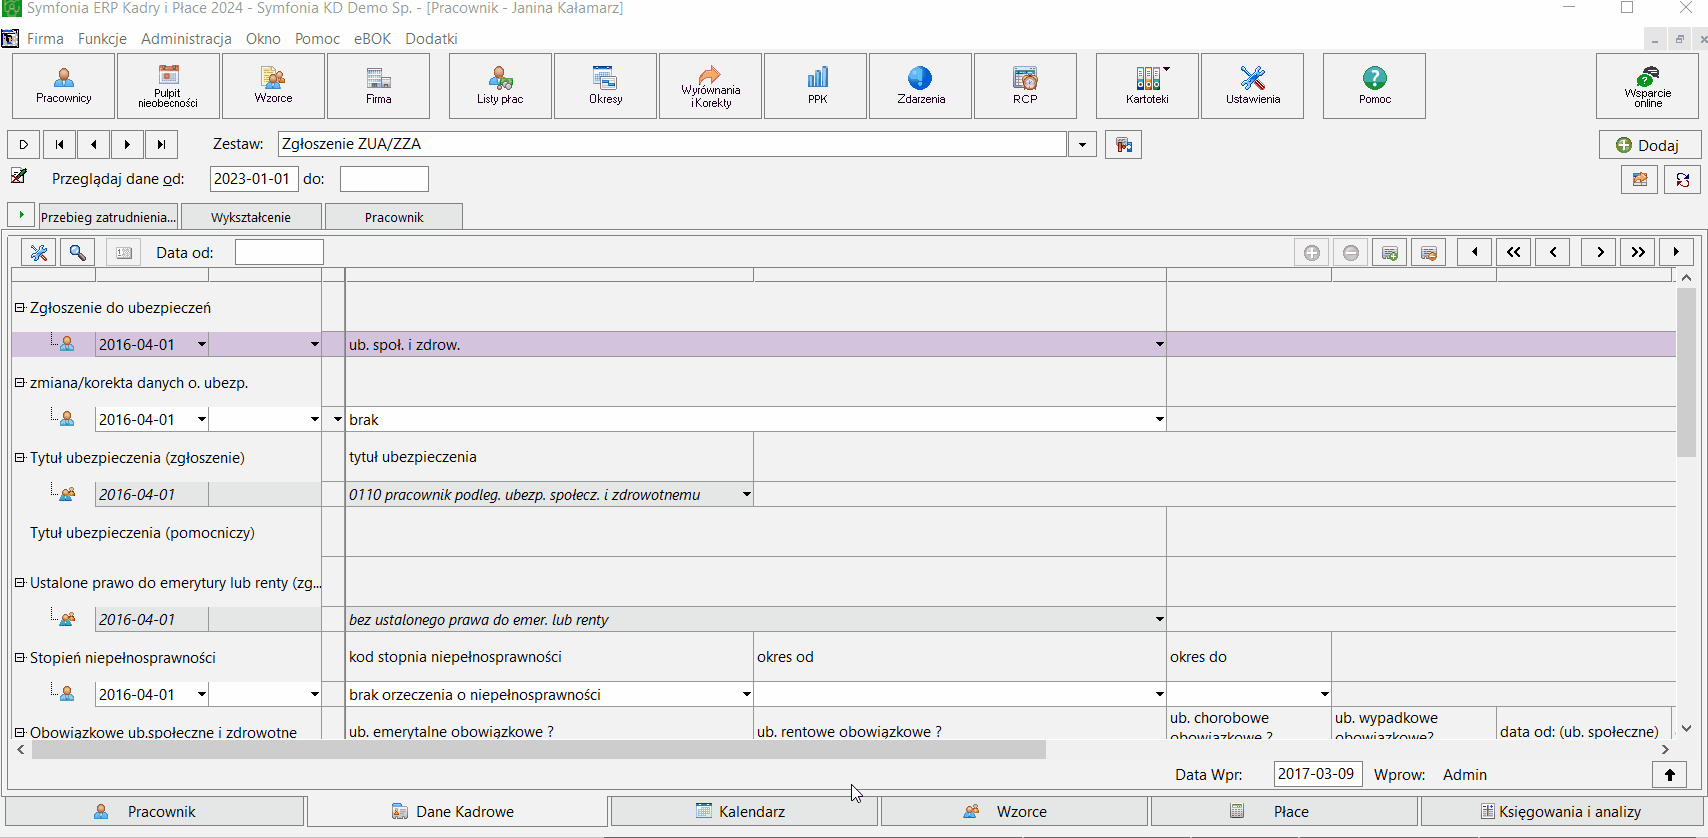The image size is (1708, 838).
Task: Click the Wyrównania i Korekty icon
Action: [710, 86]
